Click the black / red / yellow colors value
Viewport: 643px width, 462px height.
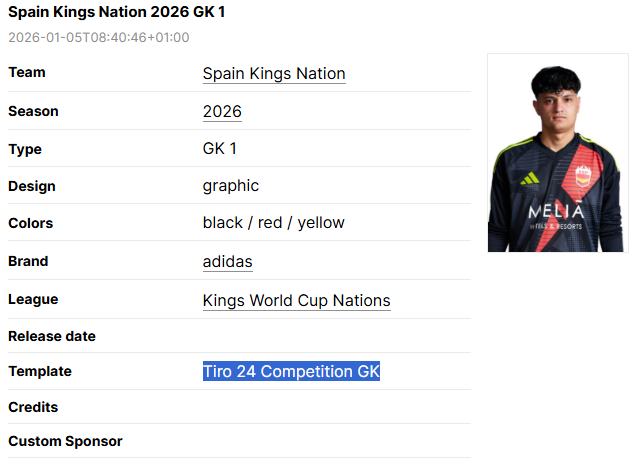[273, 222]
